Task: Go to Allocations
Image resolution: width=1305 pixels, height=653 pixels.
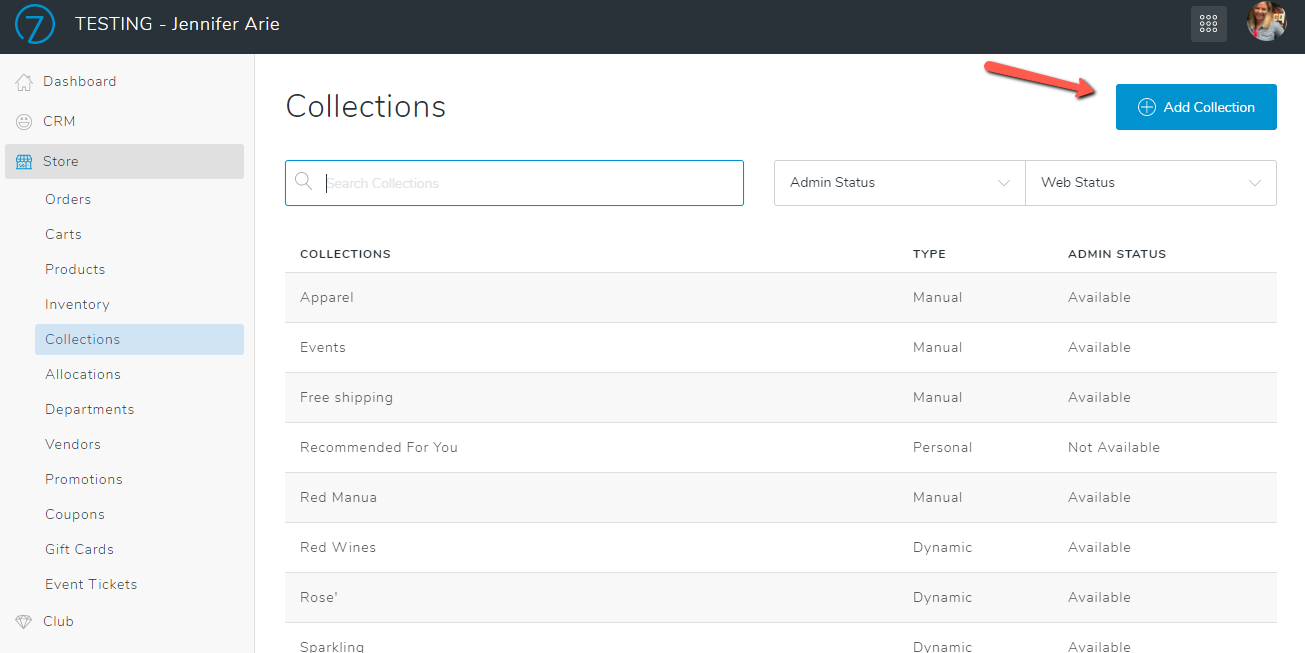Action: pos(83,374)
